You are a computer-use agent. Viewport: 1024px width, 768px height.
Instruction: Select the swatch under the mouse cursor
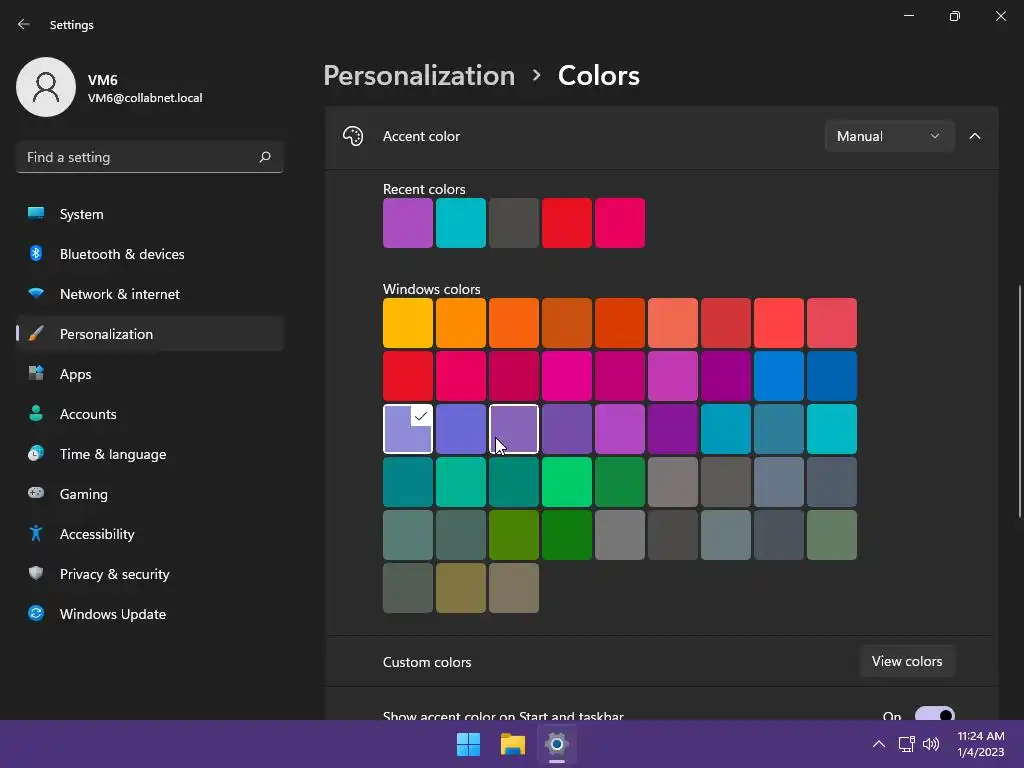click(x=513, y=428)
